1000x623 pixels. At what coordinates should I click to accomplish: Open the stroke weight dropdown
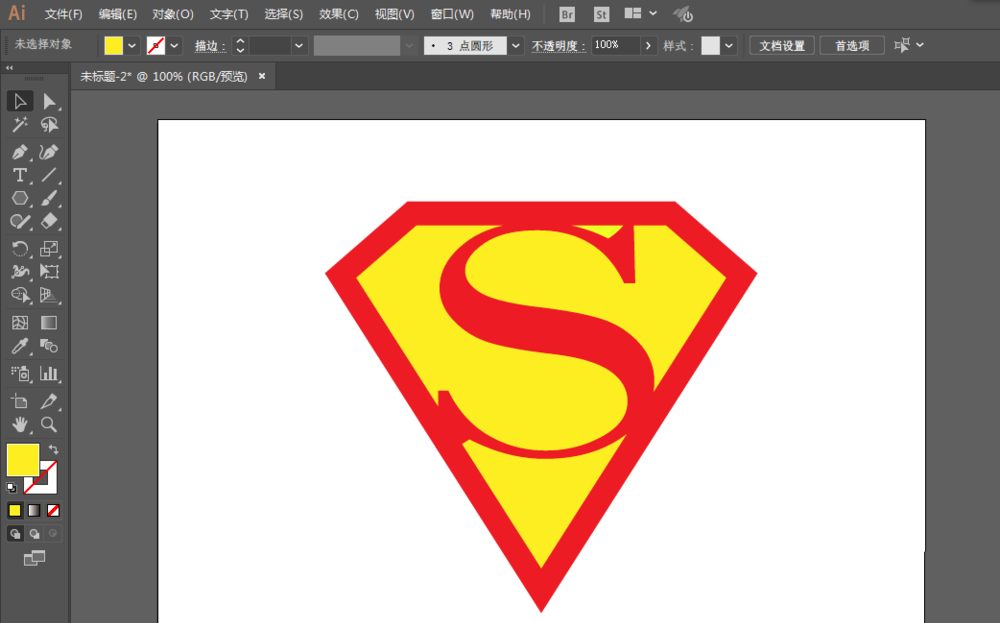(x=298, y=45)
